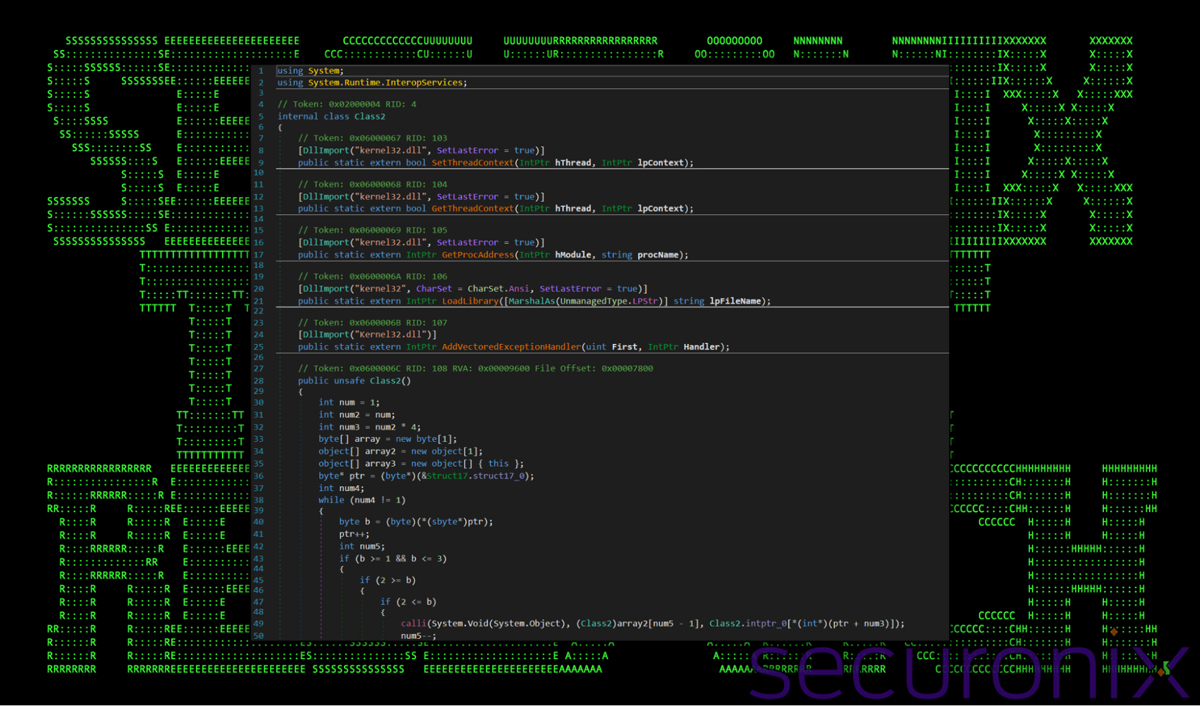Click the orange diamond marker near the logo
Screen dimensions: 1200x706
(x=1161, y=672)
